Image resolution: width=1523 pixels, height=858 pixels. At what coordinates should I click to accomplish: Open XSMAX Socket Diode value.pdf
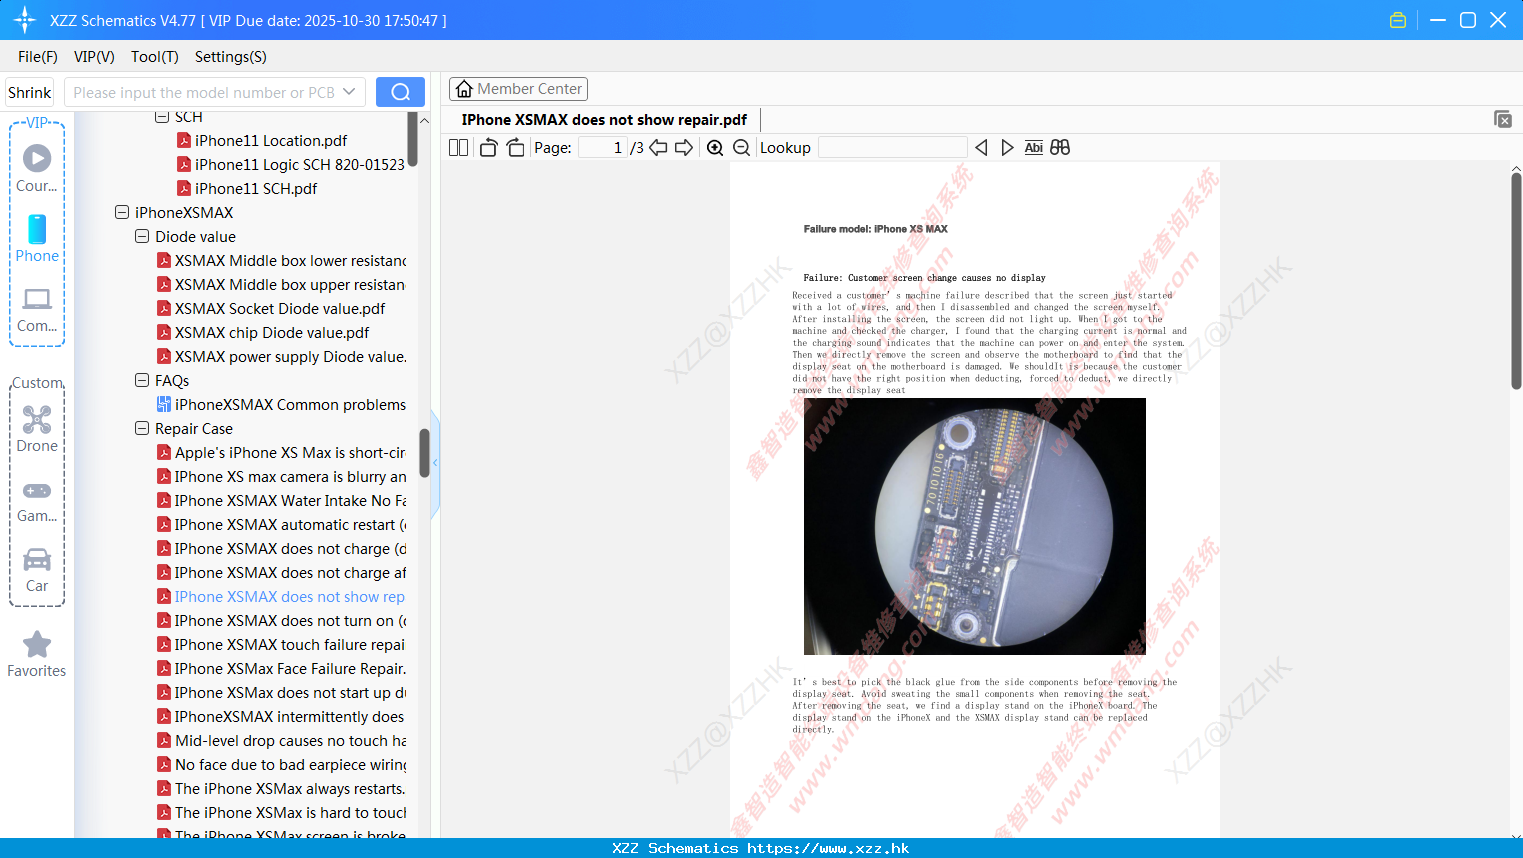tap(271, 308)
